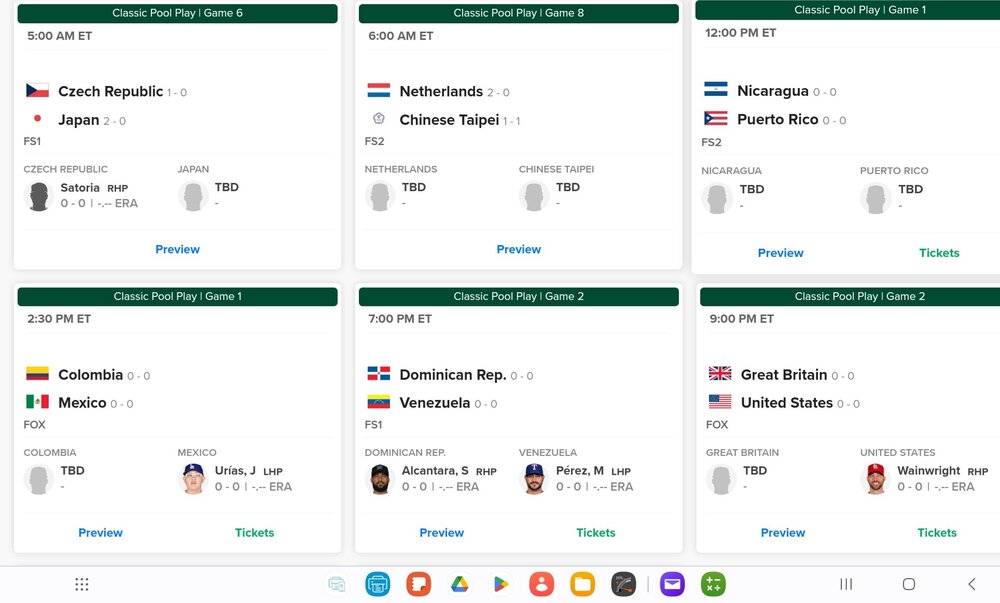Open the purple Email app icon
Image resolution: width=1000 pixels, height=603 pixels.
click(672, 584)
